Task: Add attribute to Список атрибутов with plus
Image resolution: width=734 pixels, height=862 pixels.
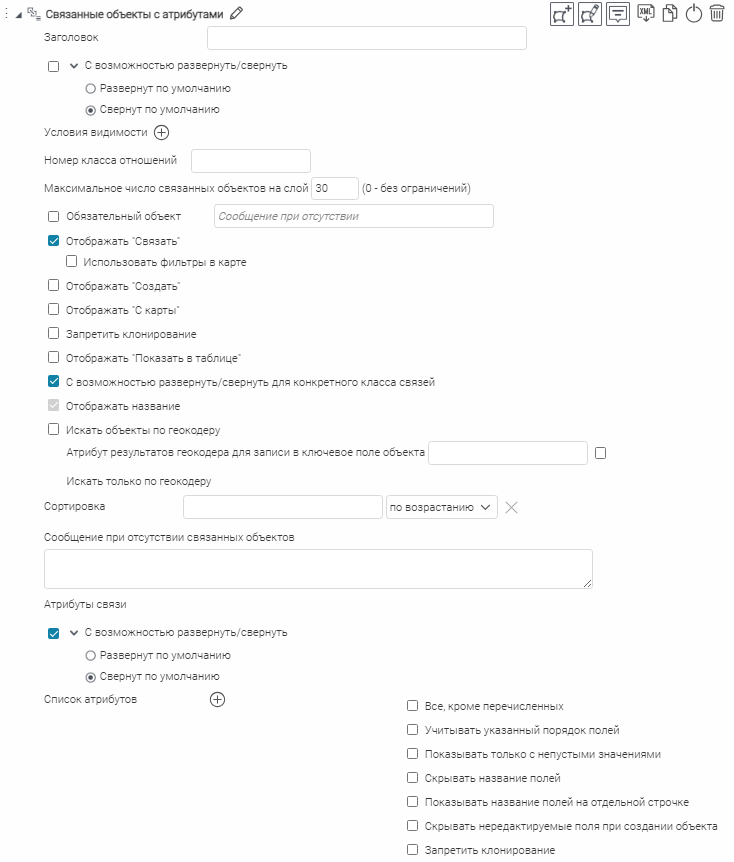Action: tap(217, 700)
